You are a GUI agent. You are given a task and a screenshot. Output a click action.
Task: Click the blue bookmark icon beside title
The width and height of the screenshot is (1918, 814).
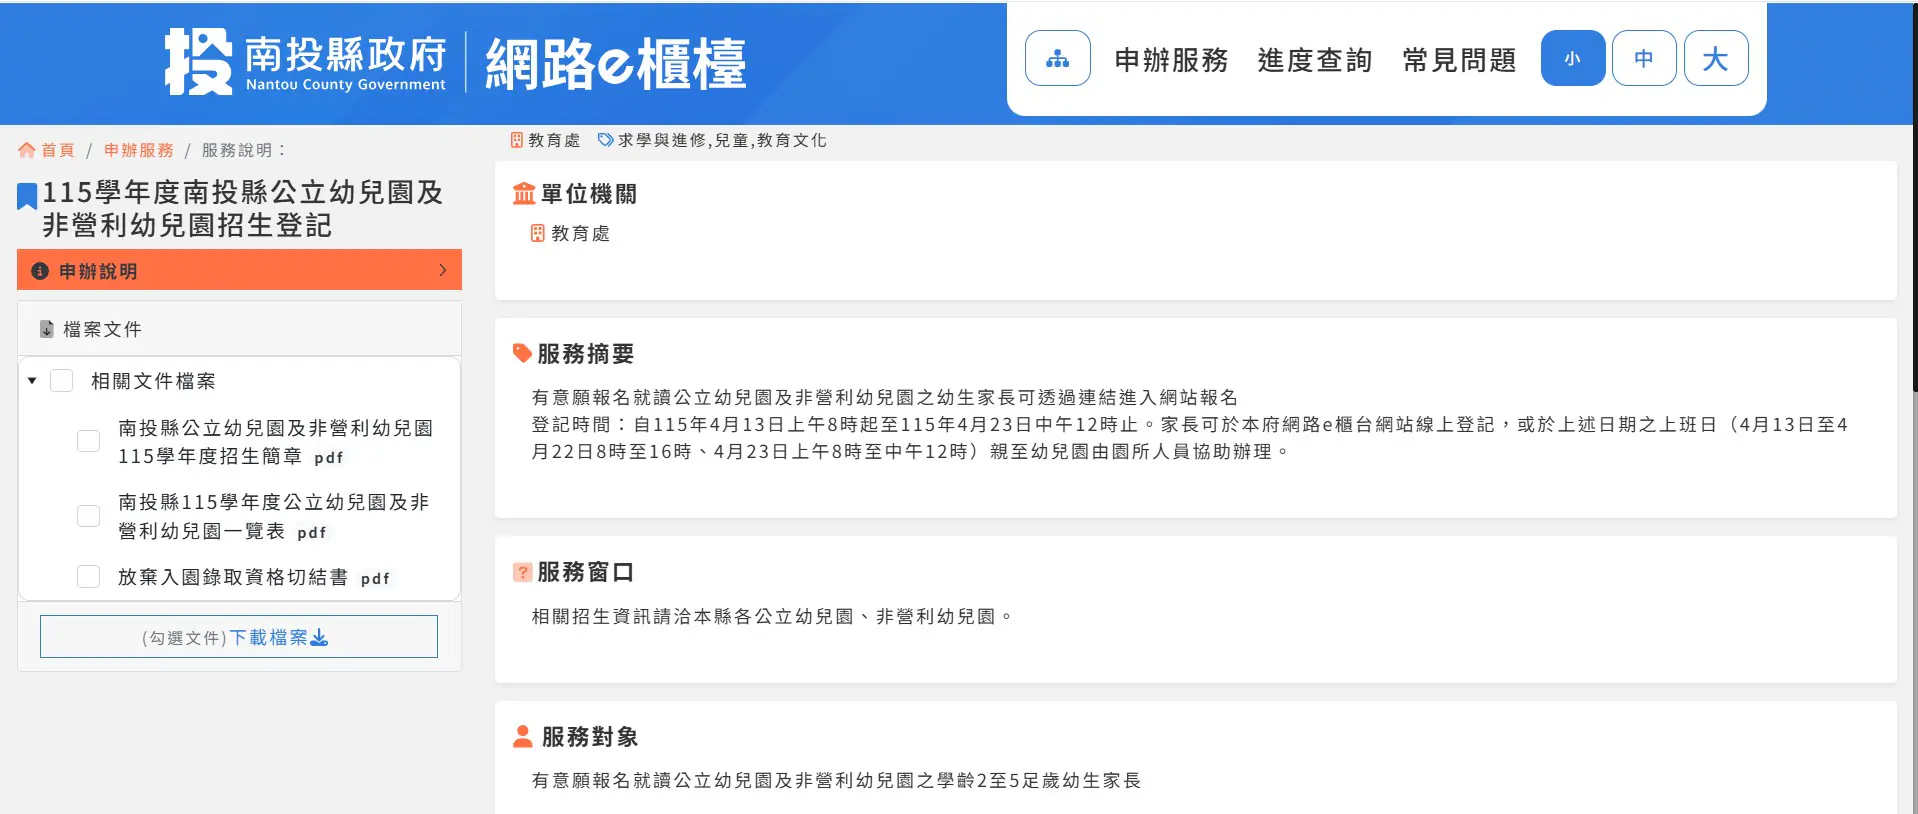27,196
